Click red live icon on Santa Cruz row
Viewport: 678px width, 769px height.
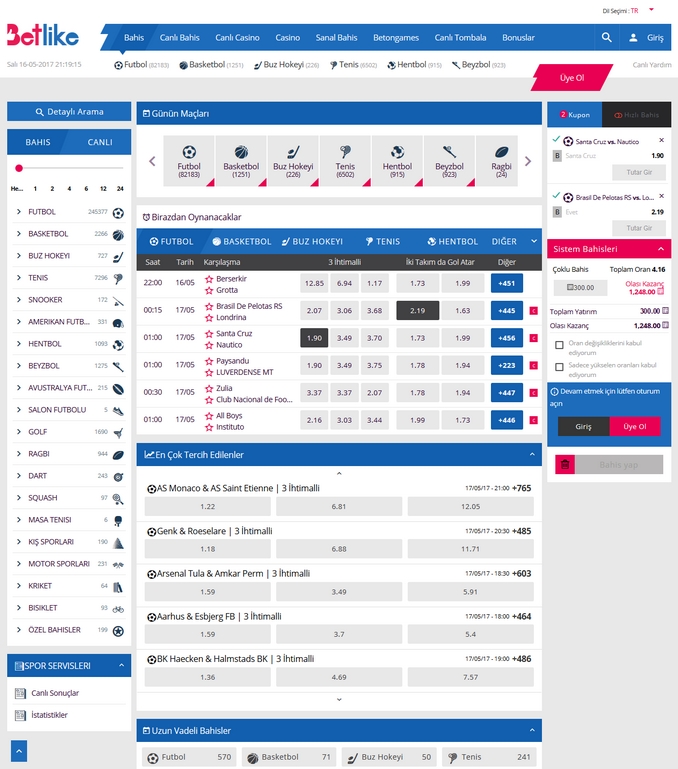coord(533,338)
